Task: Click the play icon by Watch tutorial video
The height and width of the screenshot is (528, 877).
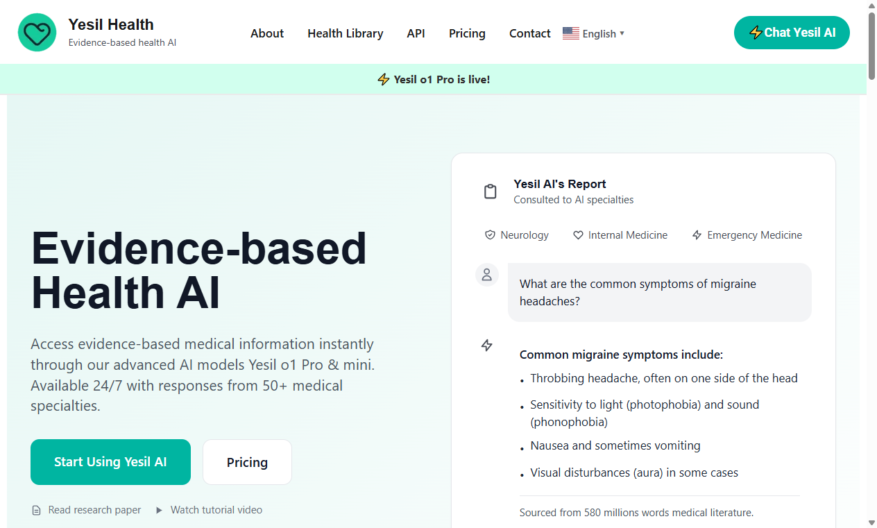Action: click(159, 510)
